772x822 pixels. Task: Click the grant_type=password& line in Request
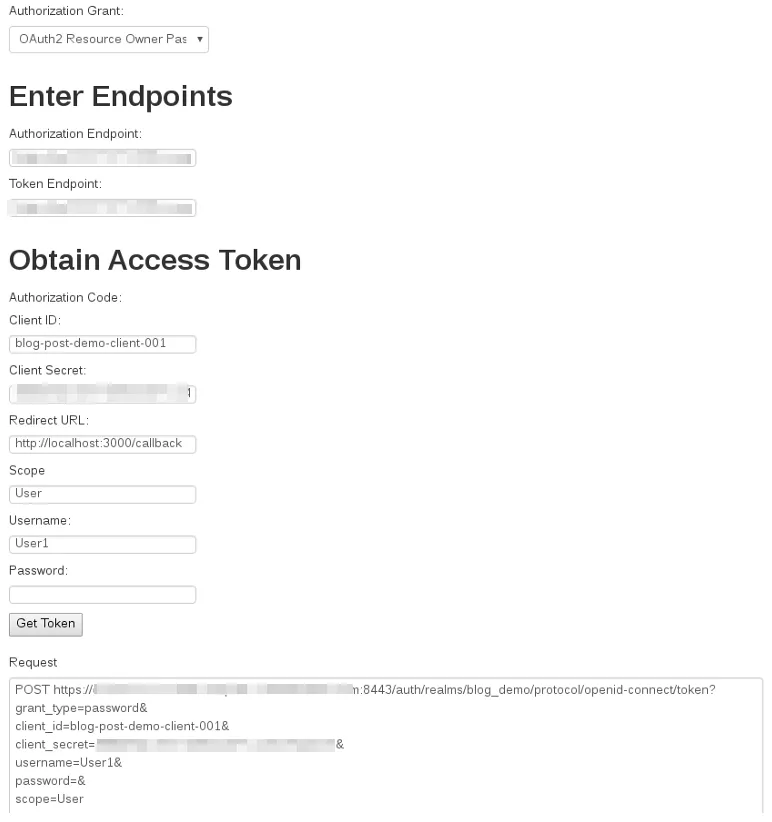click(x=81, y=708)
